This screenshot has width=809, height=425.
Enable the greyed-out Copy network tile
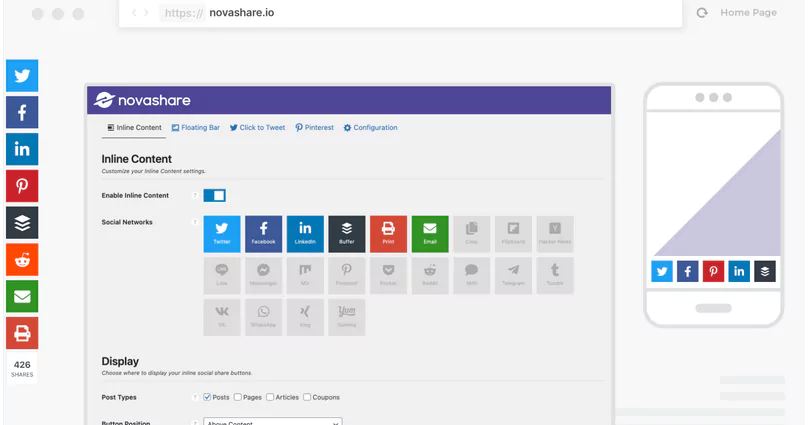(x=472, y=234)
